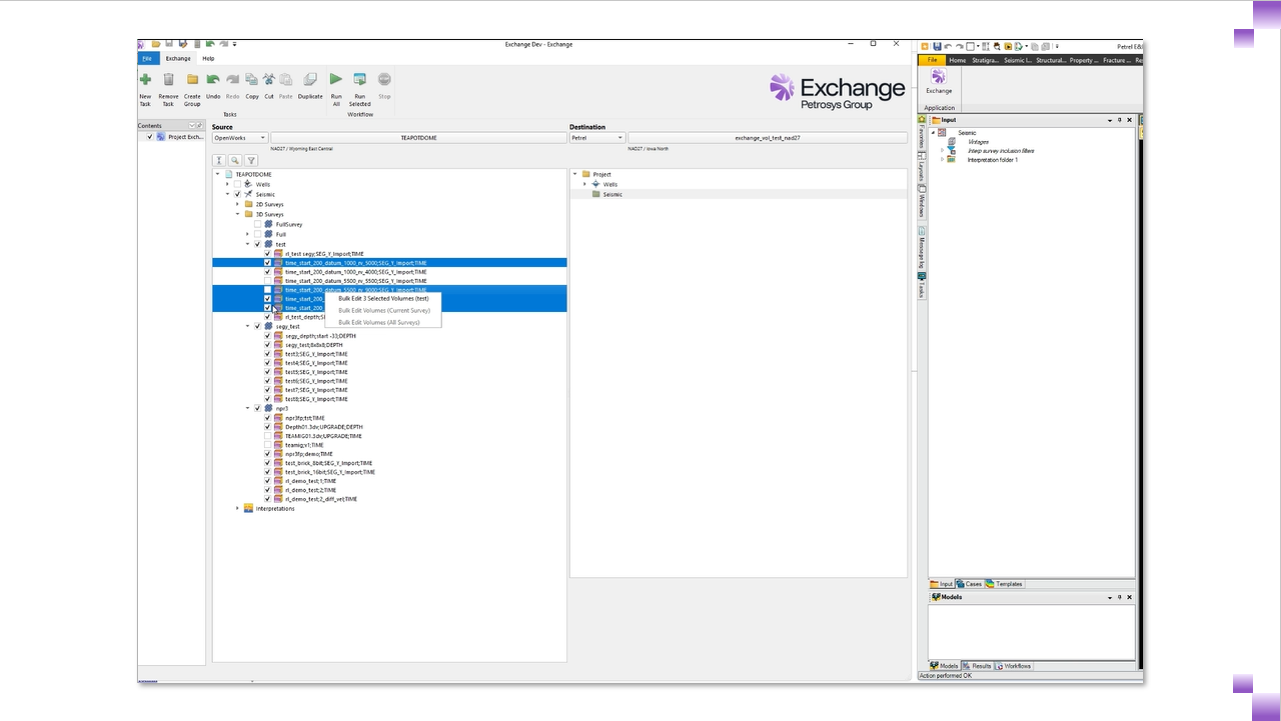1281x721 pixels.
Task: Click the search magnifier above the source tree
Action: tap(234, 160)
